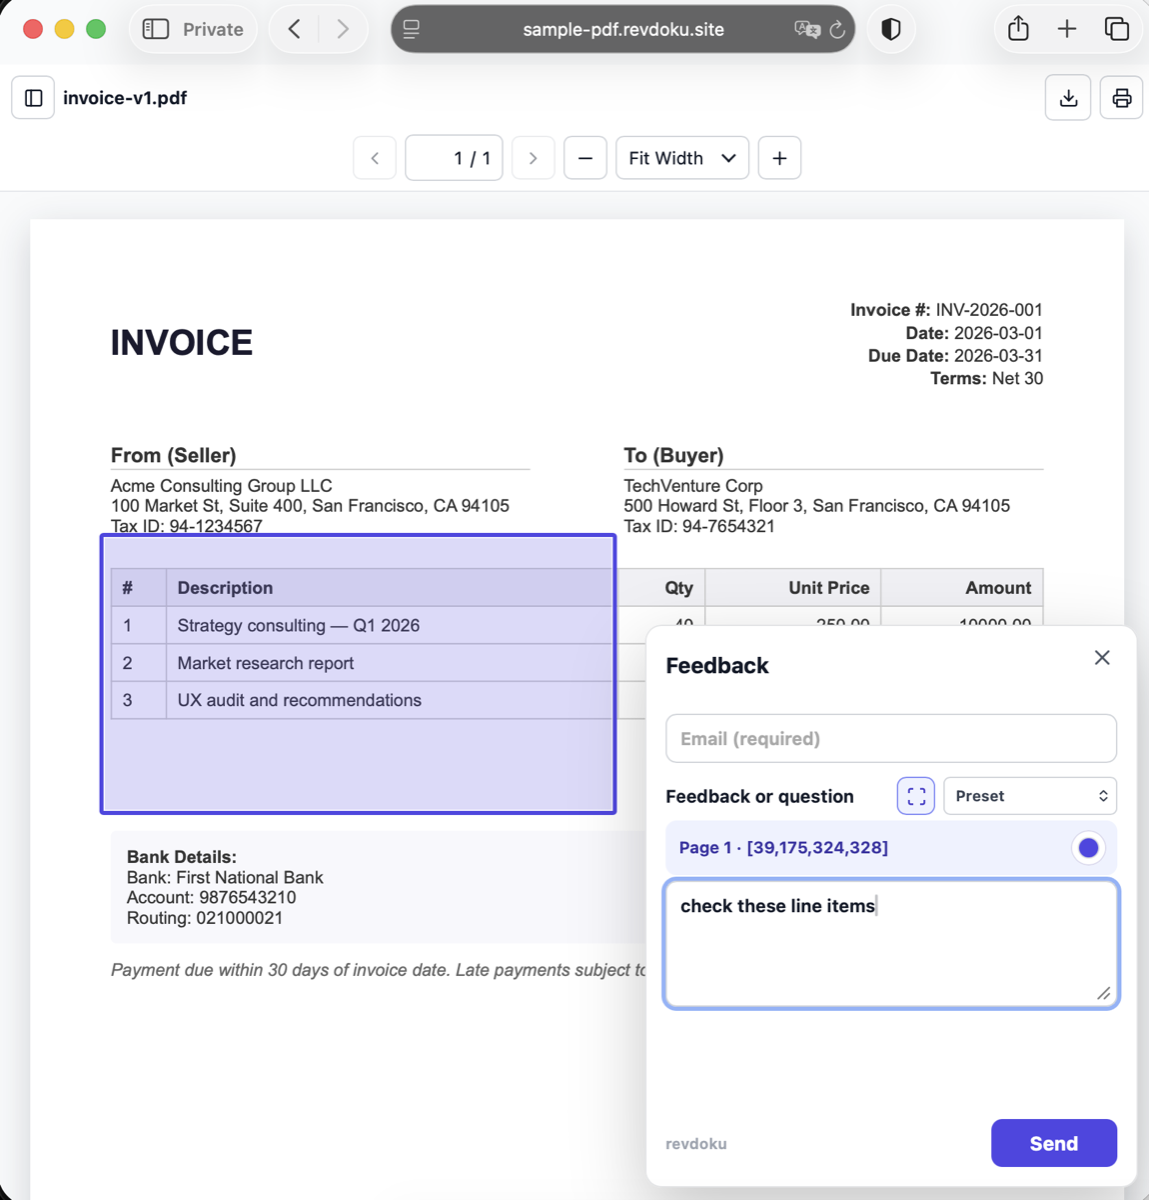Open the page menu icon in address bar

tap(411, 29)
